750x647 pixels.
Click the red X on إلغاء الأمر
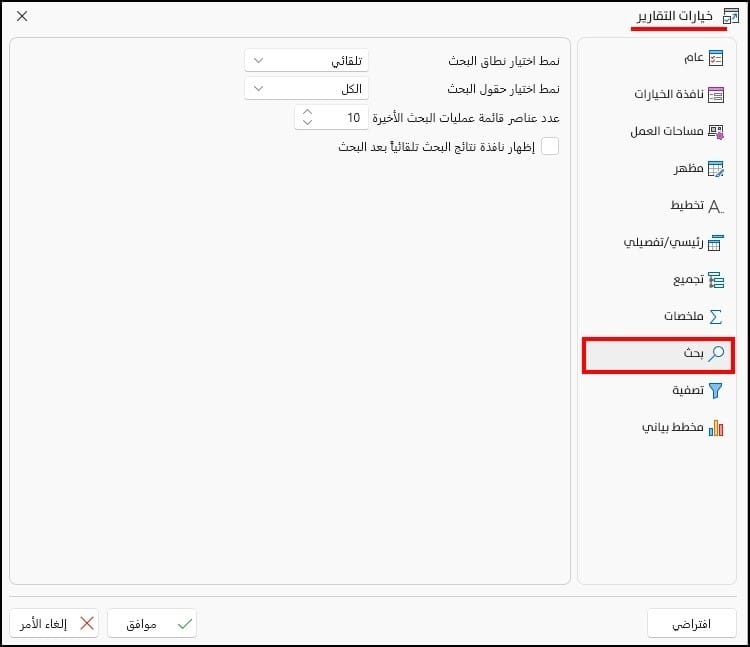click(87, 623)
